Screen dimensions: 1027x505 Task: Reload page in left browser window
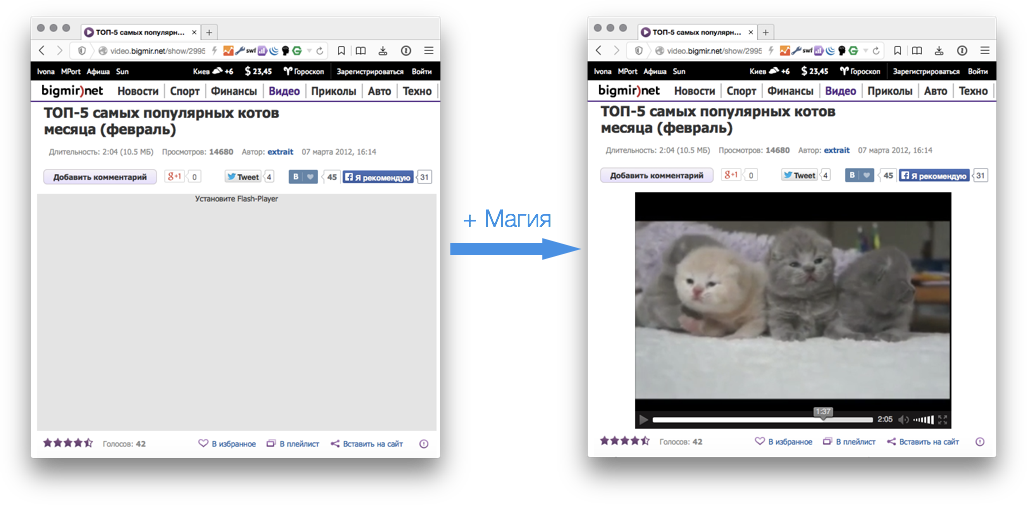point(320,50)
